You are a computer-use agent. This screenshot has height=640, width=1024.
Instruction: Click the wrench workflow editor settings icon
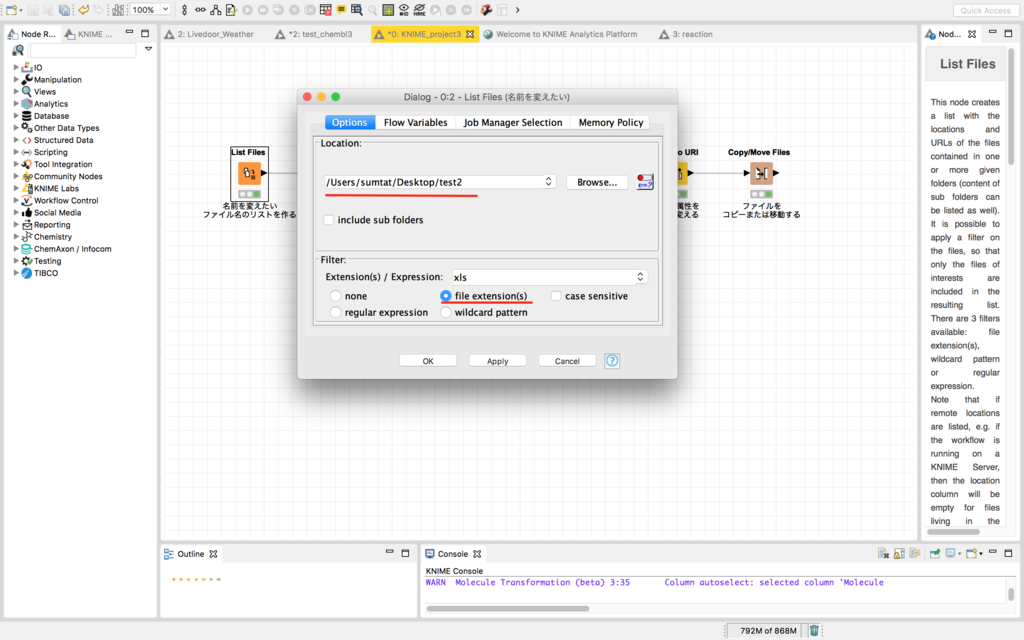tap(486, 10)
